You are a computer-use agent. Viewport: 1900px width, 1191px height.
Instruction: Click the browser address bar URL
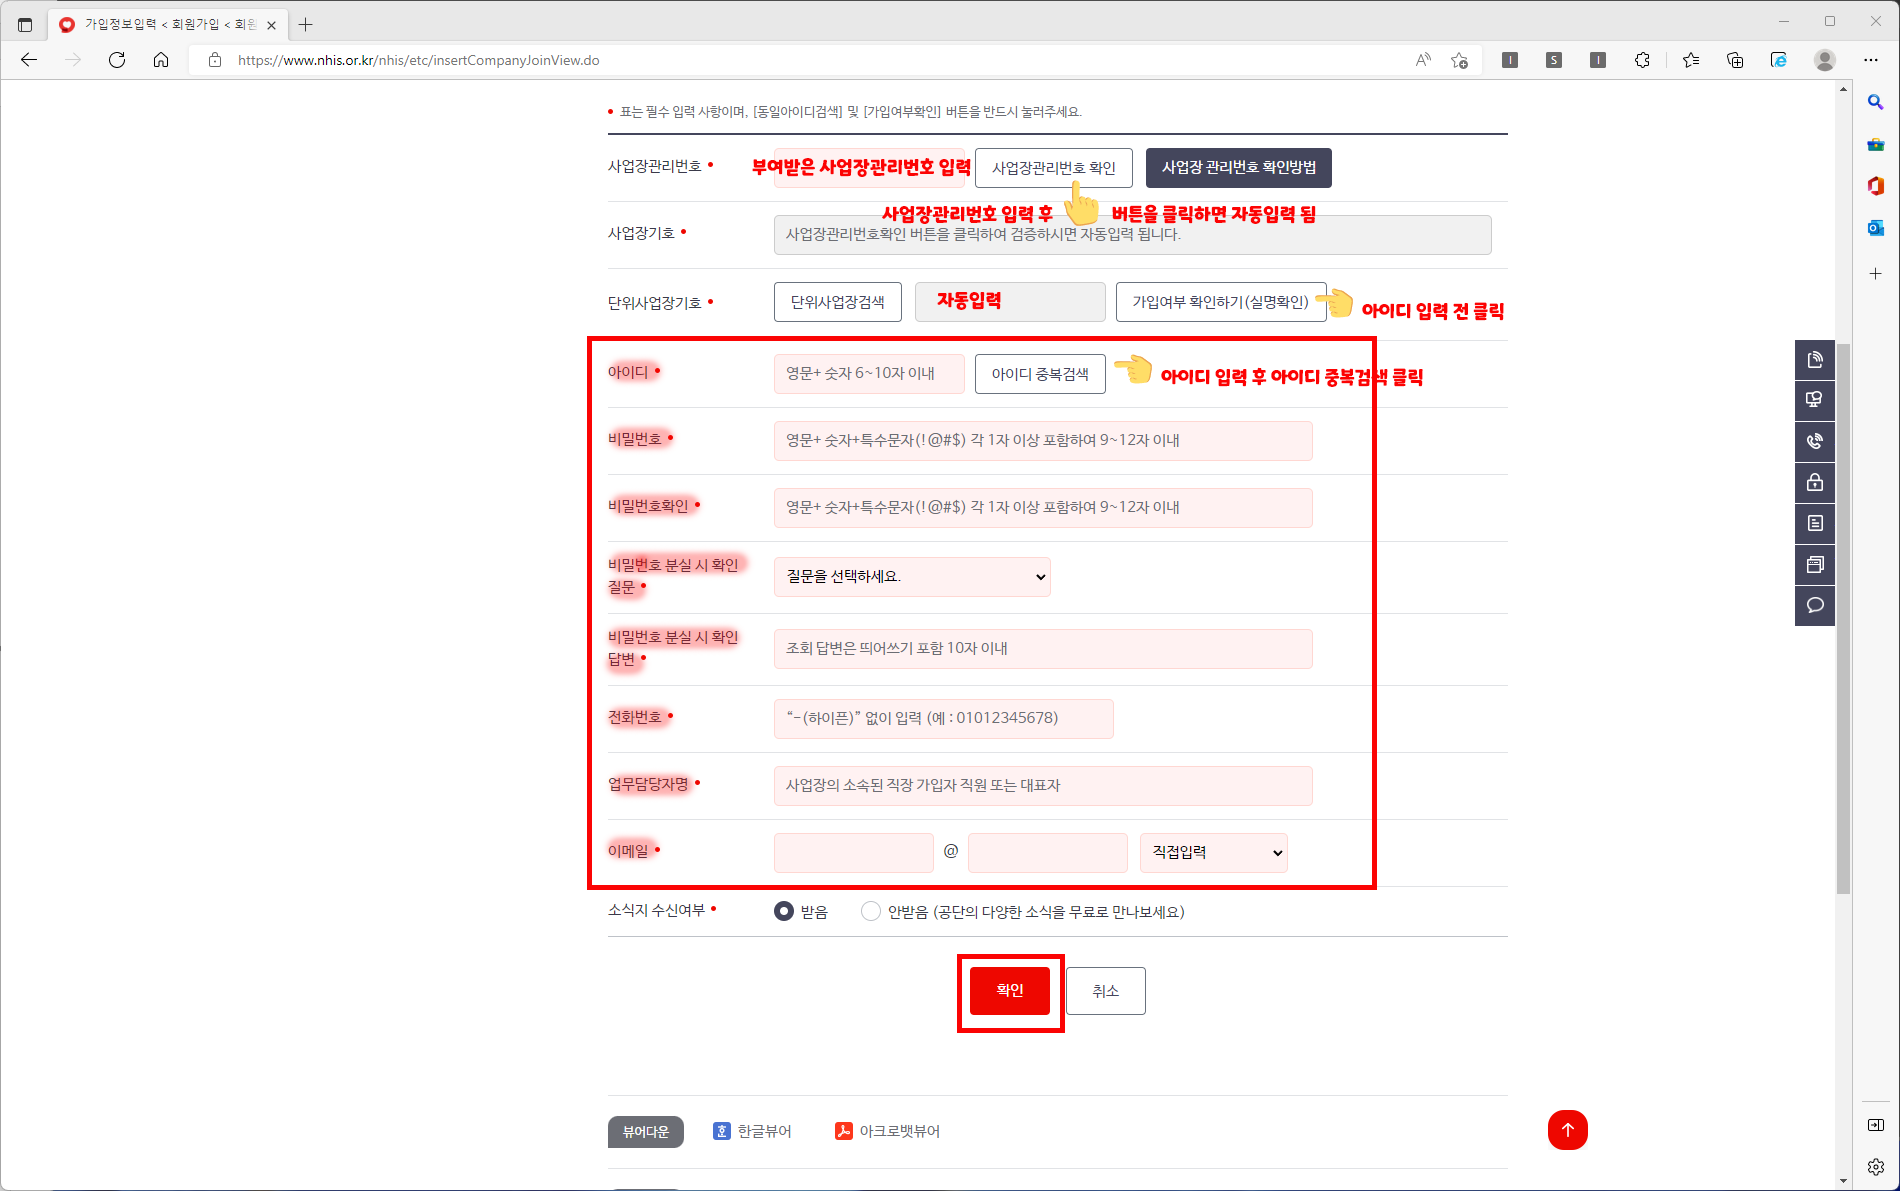coord(418,60)
